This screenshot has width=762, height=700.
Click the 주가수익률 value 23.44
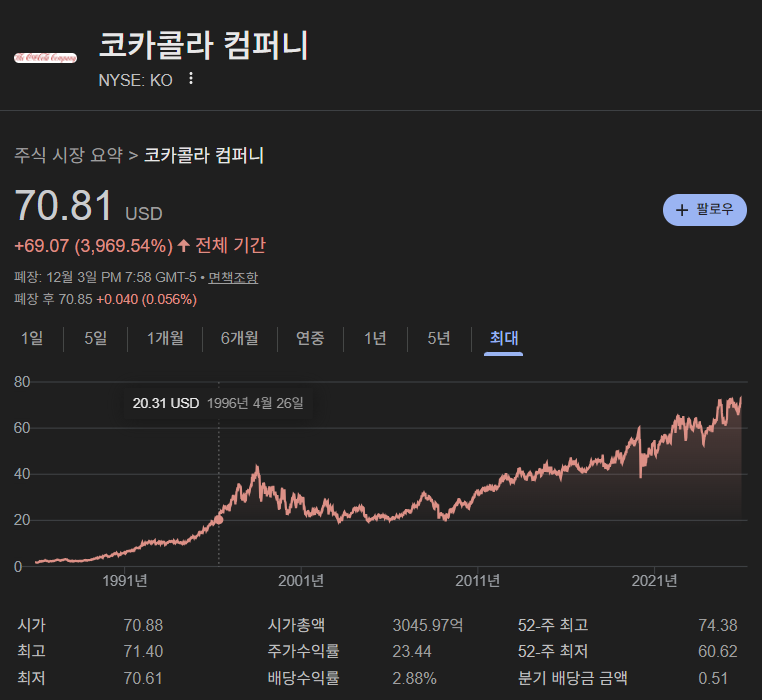tap(412, 651)
